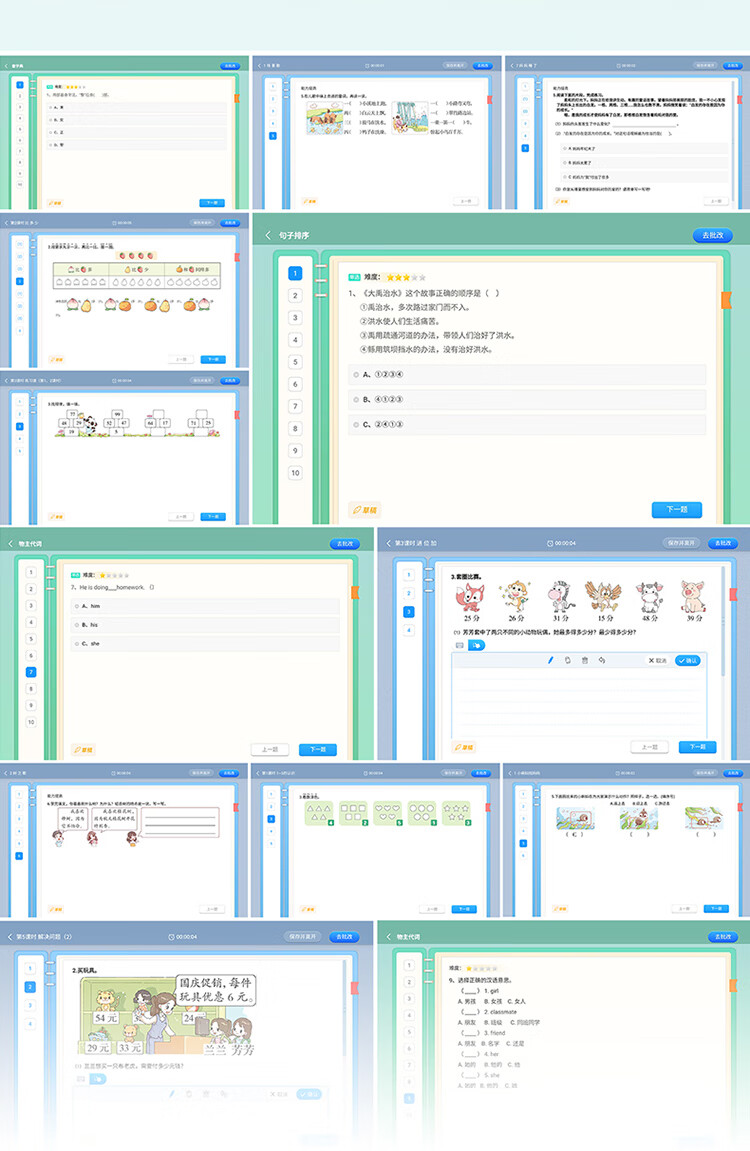Click undo arrow in handwriting answer toolbar

[602, 660]
